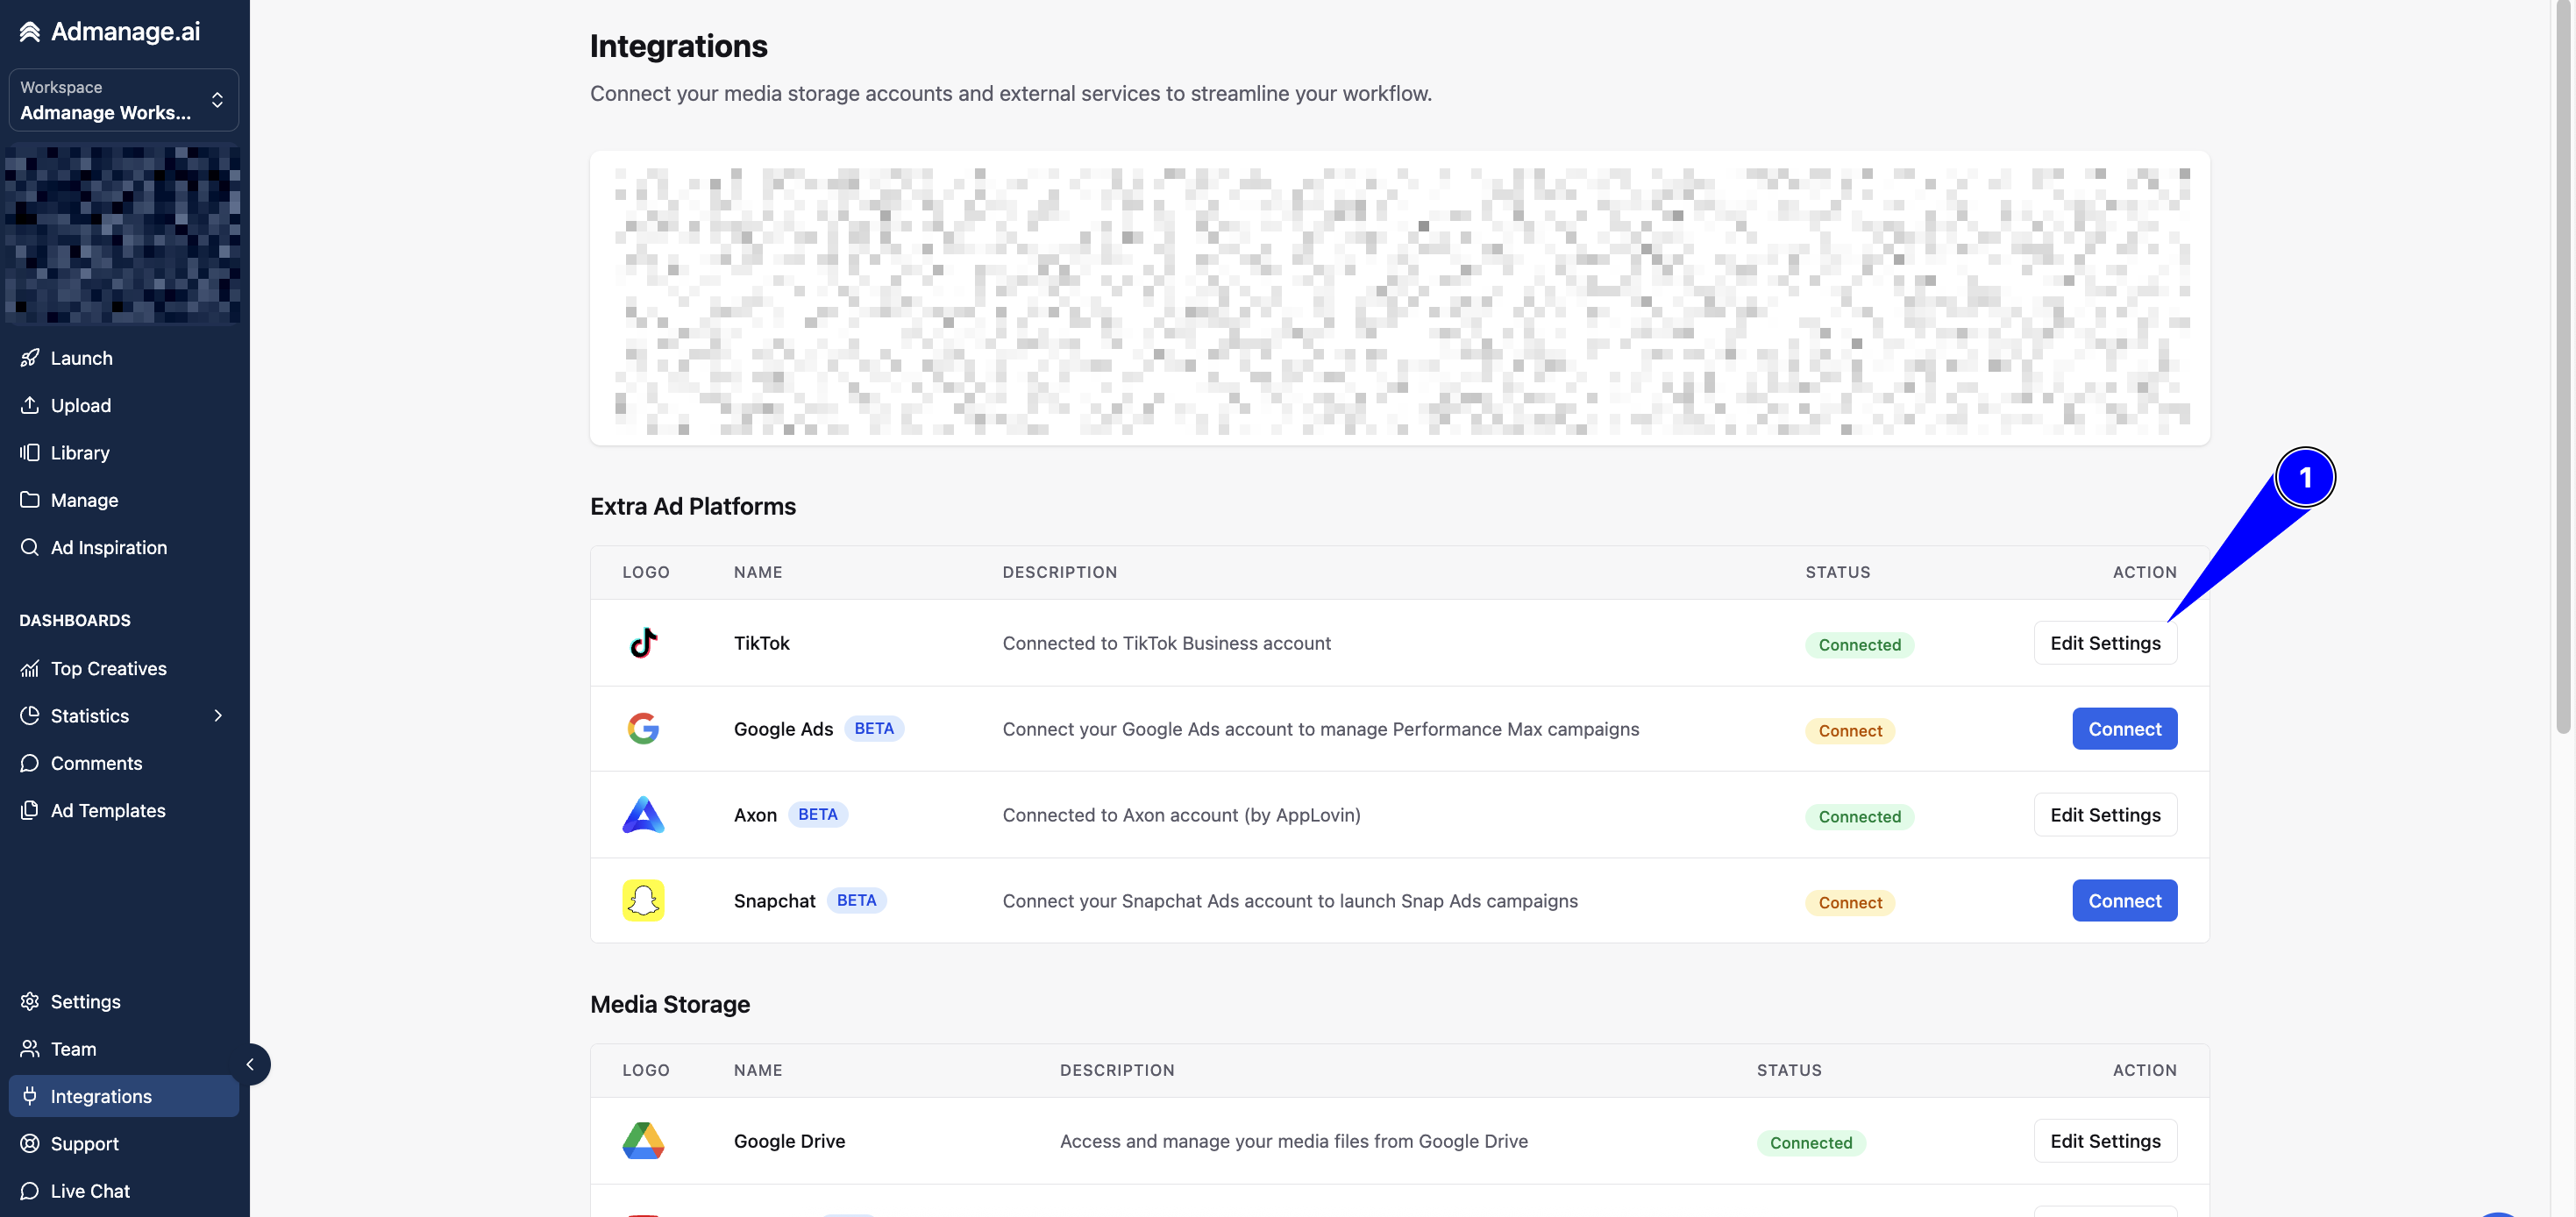This screenshot has width=2576, height=1217.
Task: Click Google Drive's Connected status badge
Action: pos(1810,1143)
